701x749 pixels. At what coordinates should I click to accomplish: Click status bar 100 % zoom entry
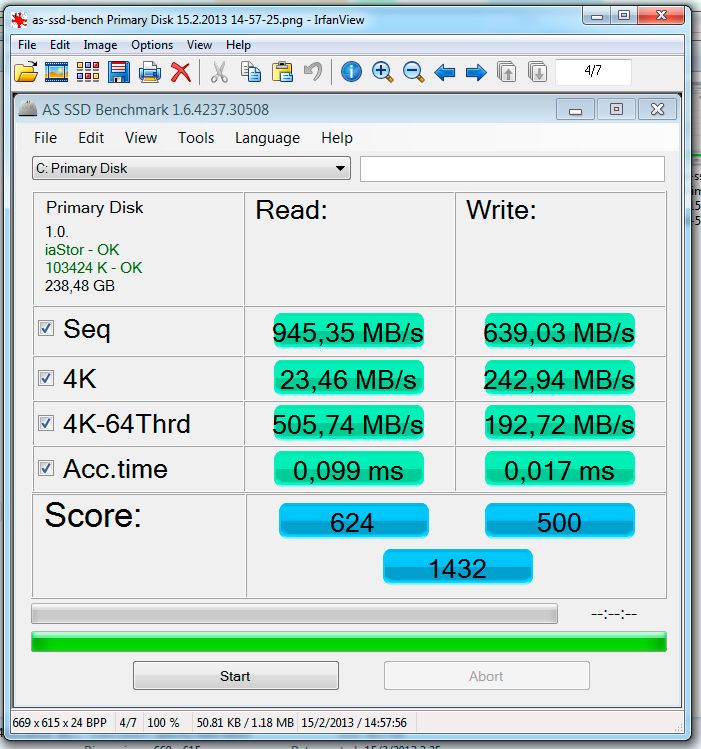[163, 722]
